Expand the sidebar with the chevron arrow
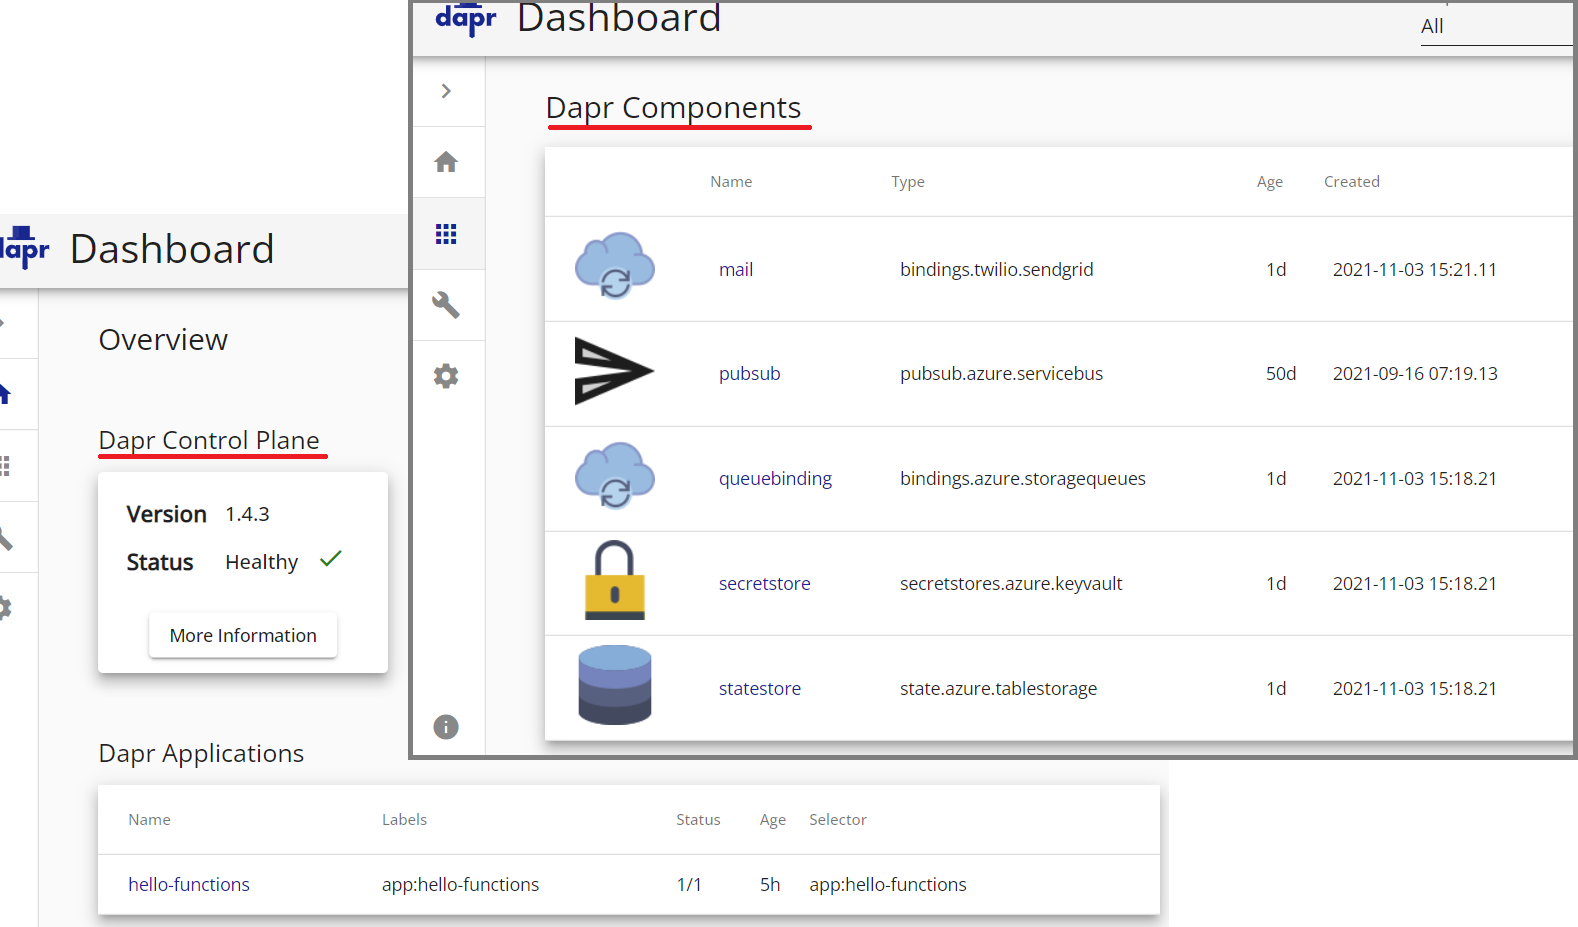 (446, 91)
